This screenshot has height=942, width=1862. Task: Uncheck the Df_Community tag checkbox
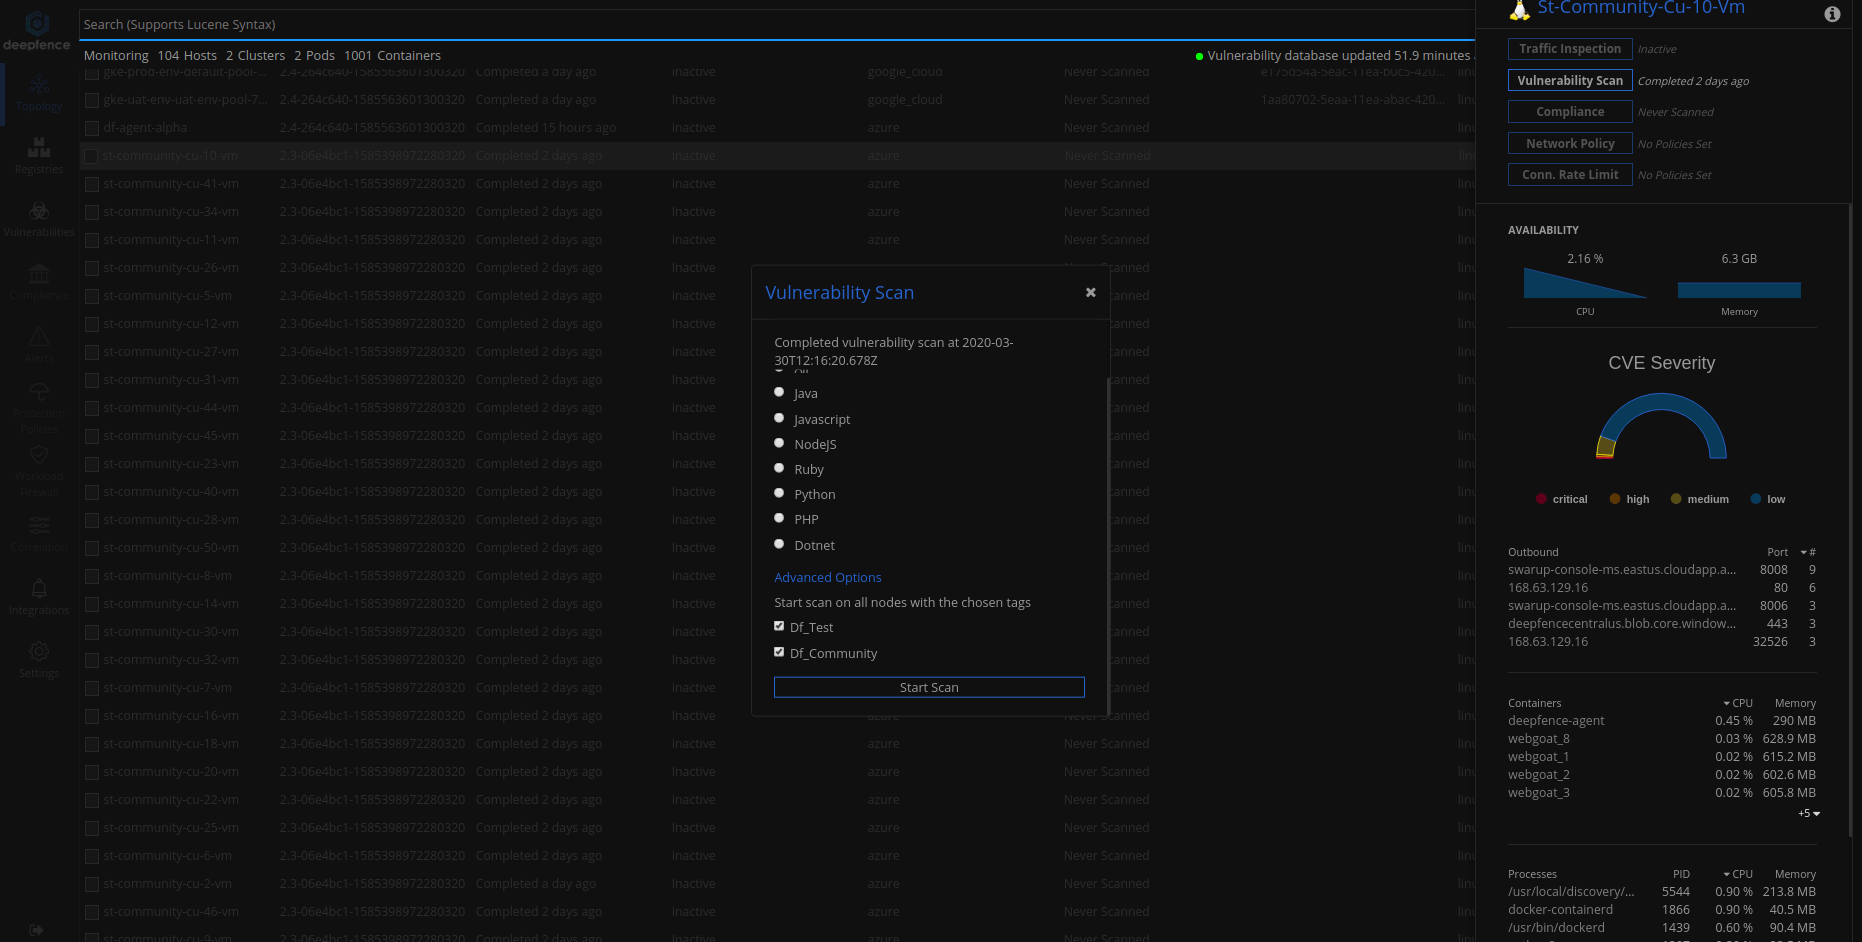click(779, 652)
